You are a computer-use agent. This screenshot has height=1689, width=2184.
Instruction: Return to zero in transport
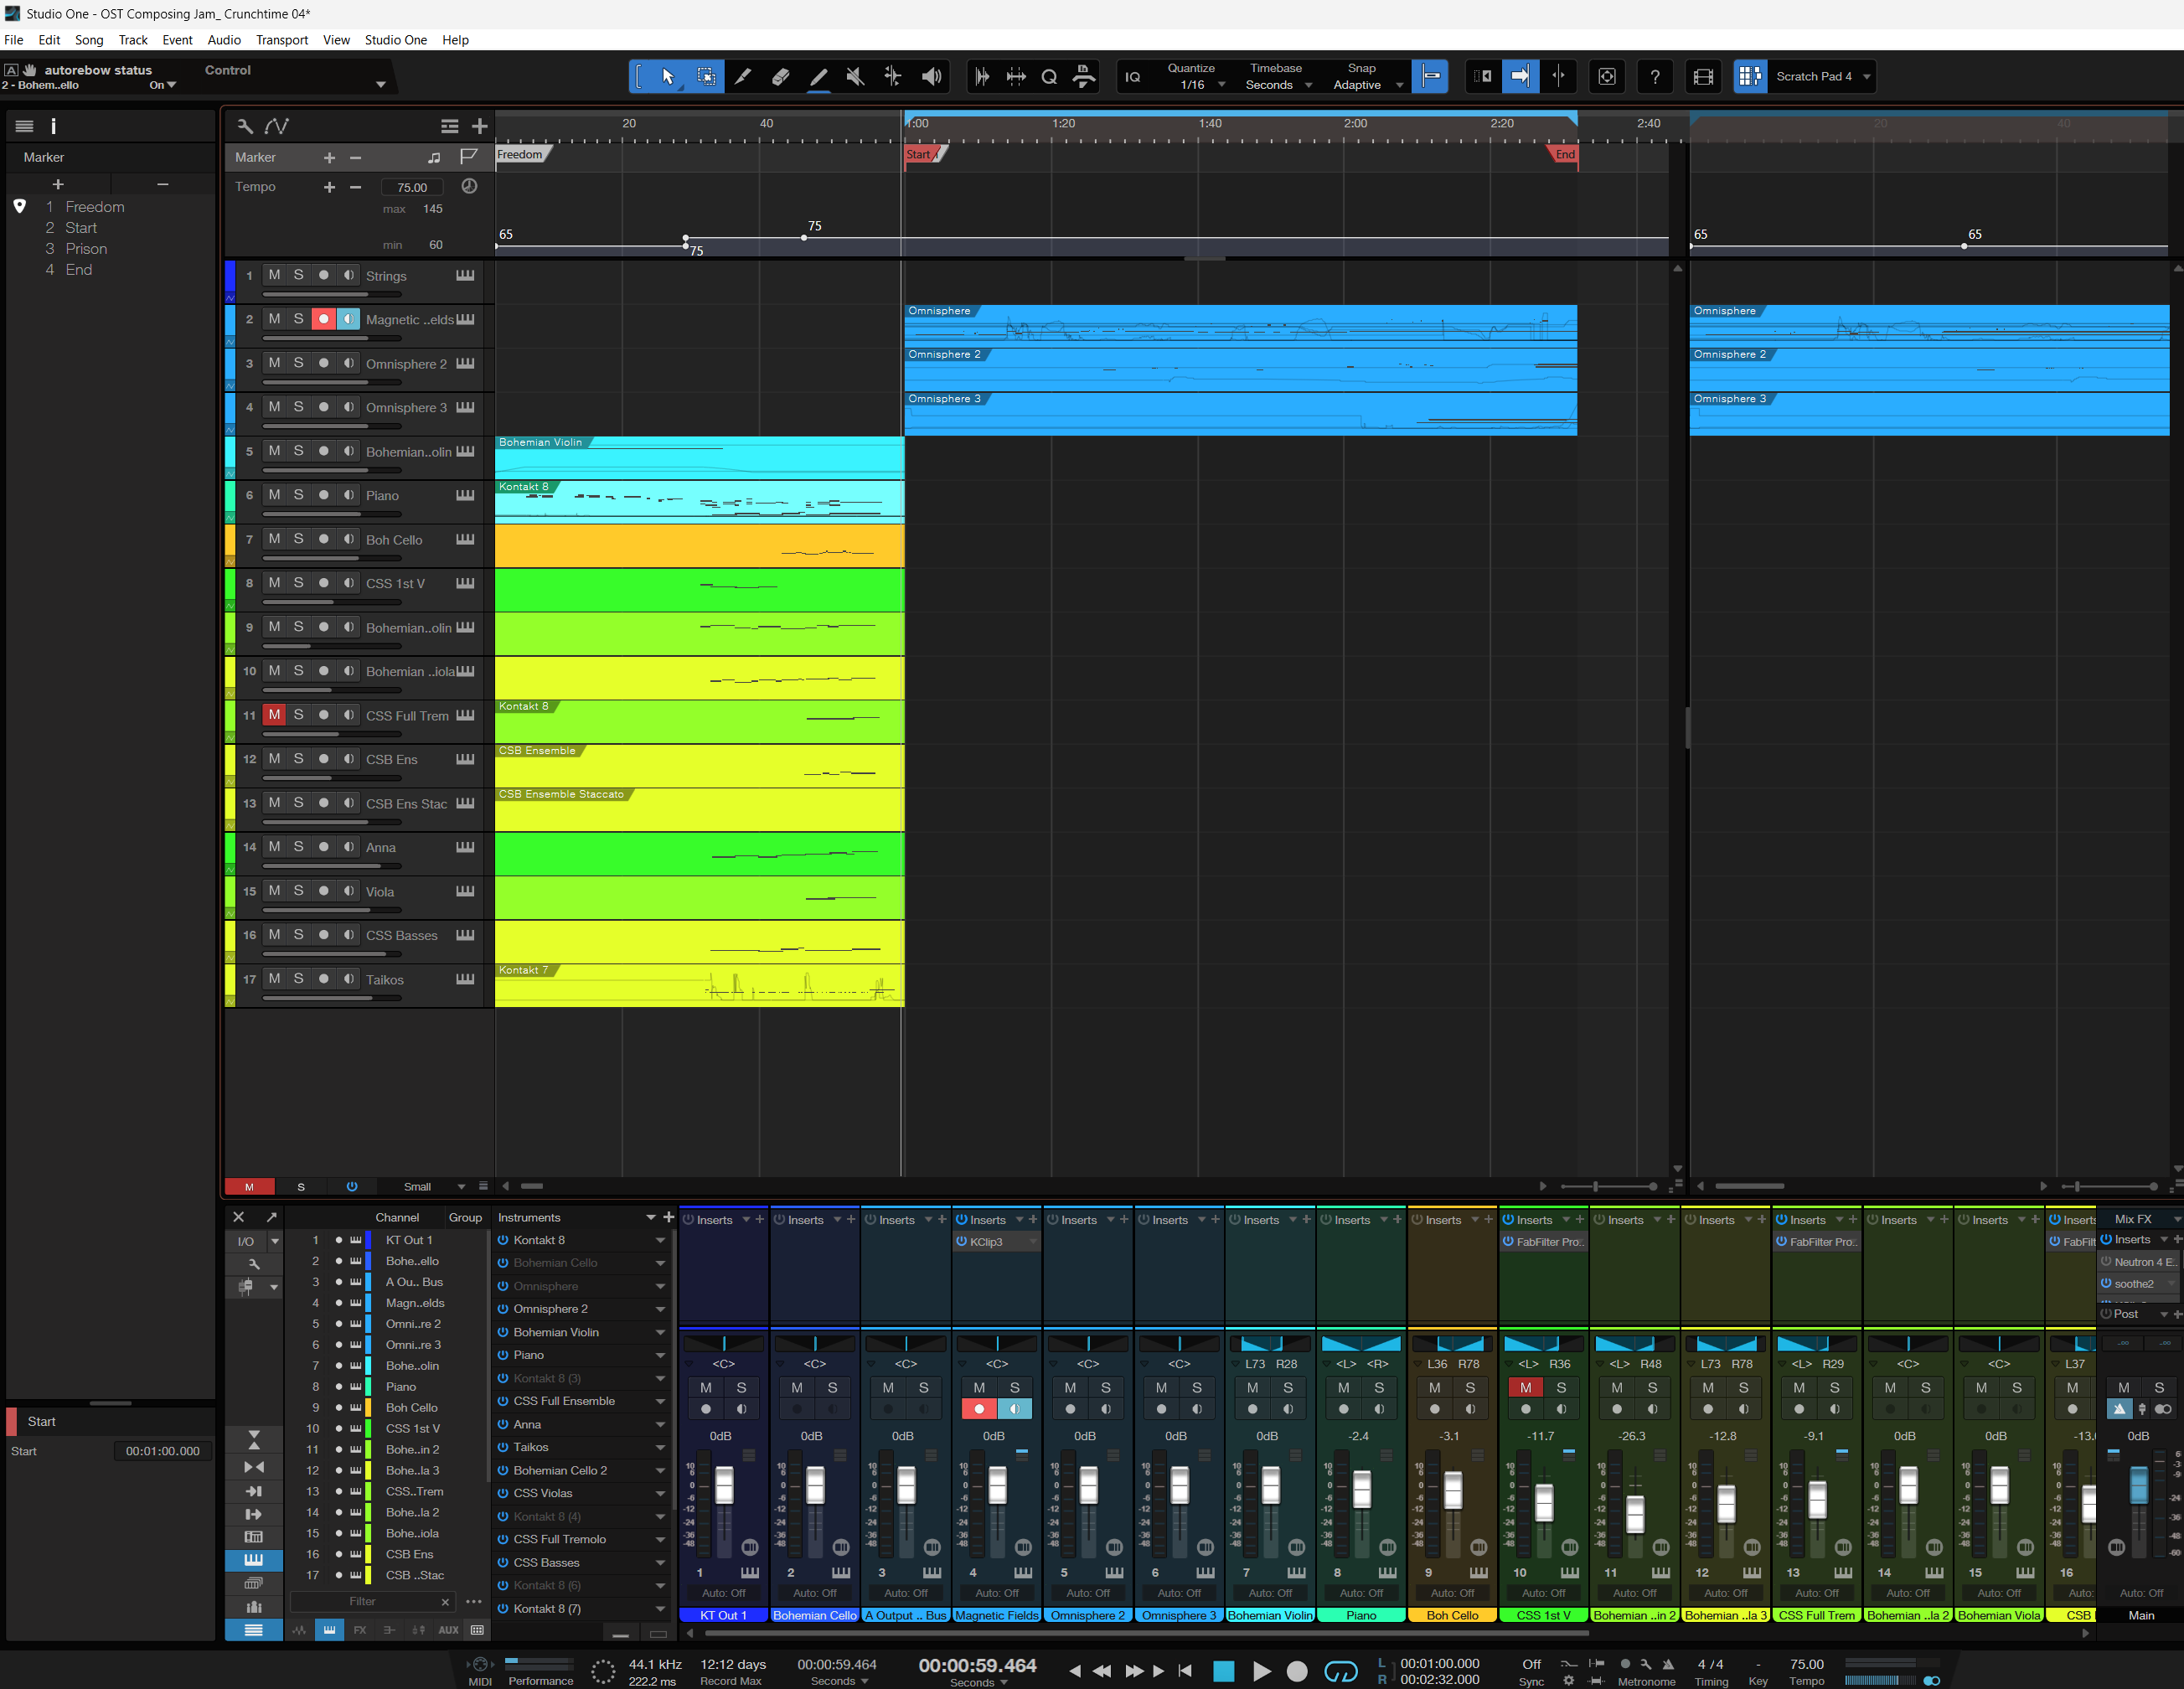(x=1185, y=1671)
